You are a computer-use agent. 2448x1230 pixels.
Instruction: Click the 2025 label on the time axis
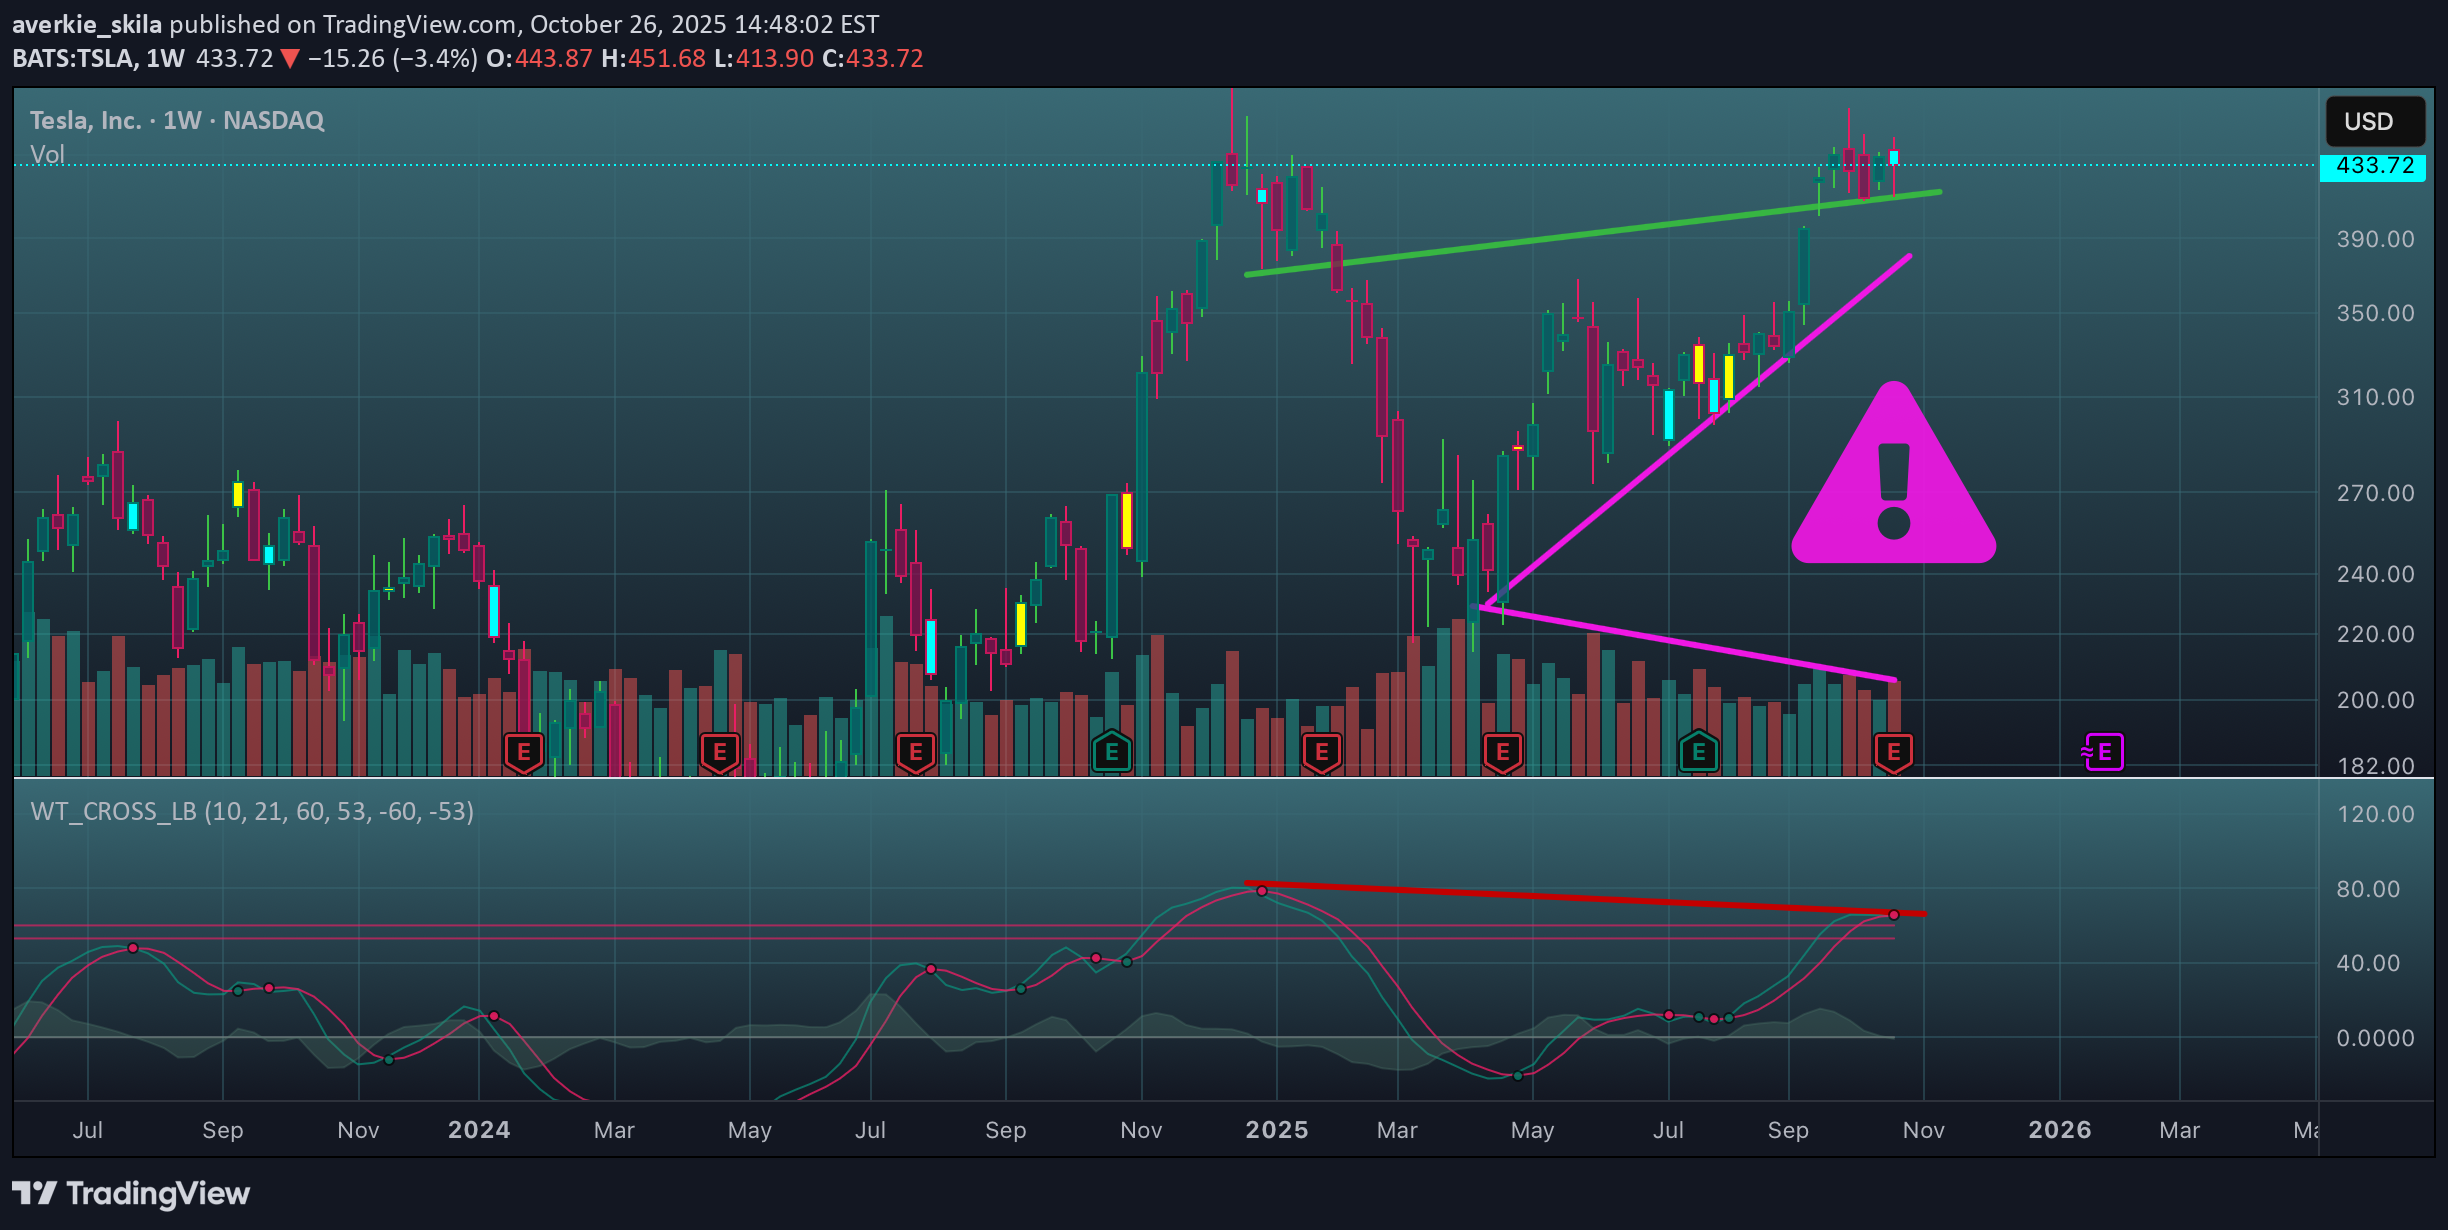tap(1276, 1130)
